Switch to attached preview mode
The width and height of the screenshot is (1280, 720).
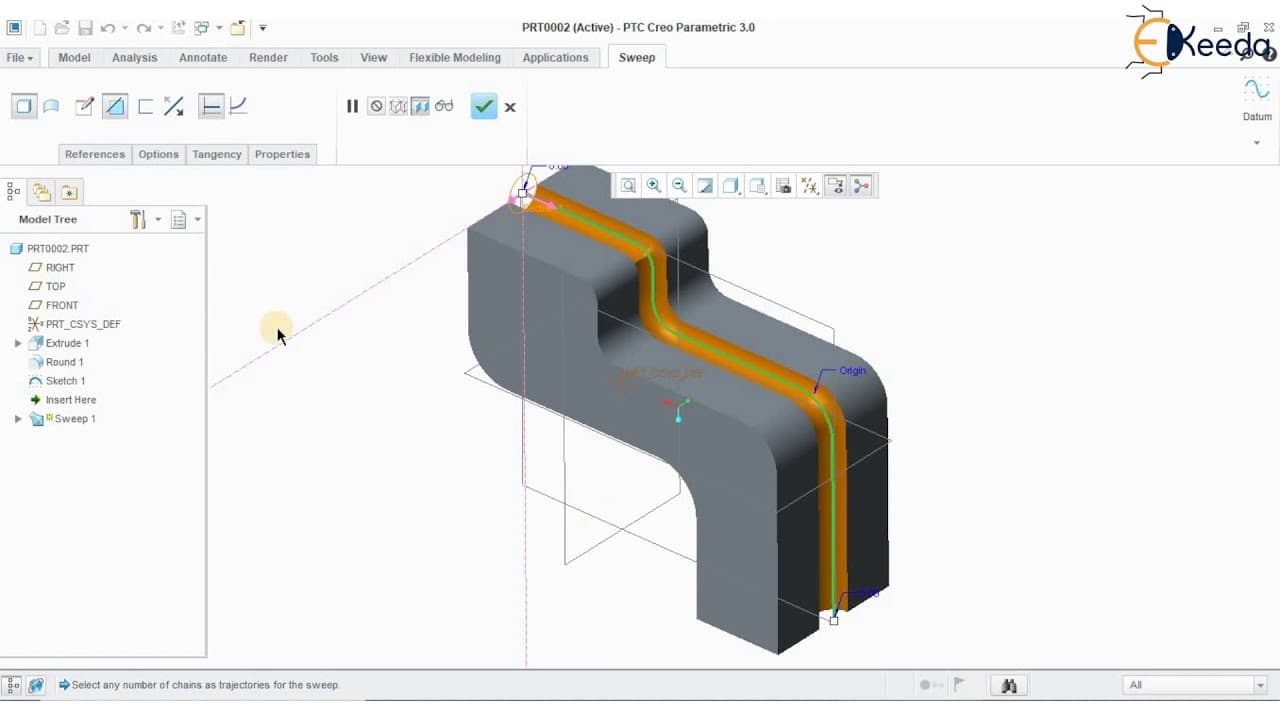pyautogui.click(x=420, y=106)
